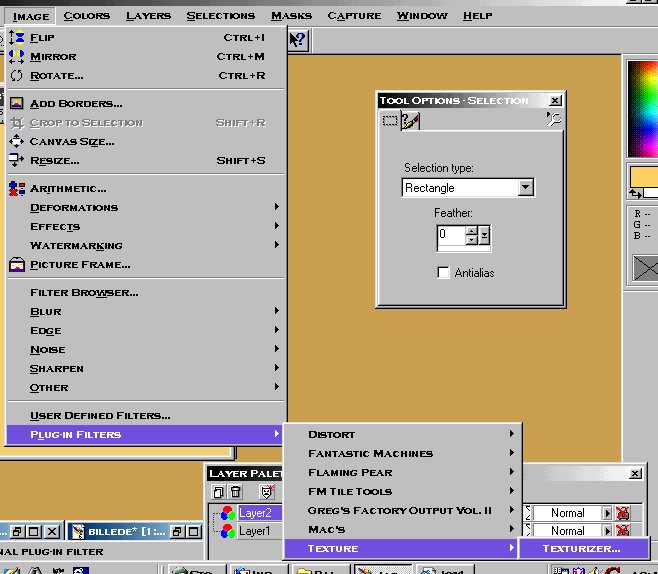Viewport: 658px width, 574px height.
Task: Choose Texturizer from Texture submenu
Action: (x=583, y=548)
